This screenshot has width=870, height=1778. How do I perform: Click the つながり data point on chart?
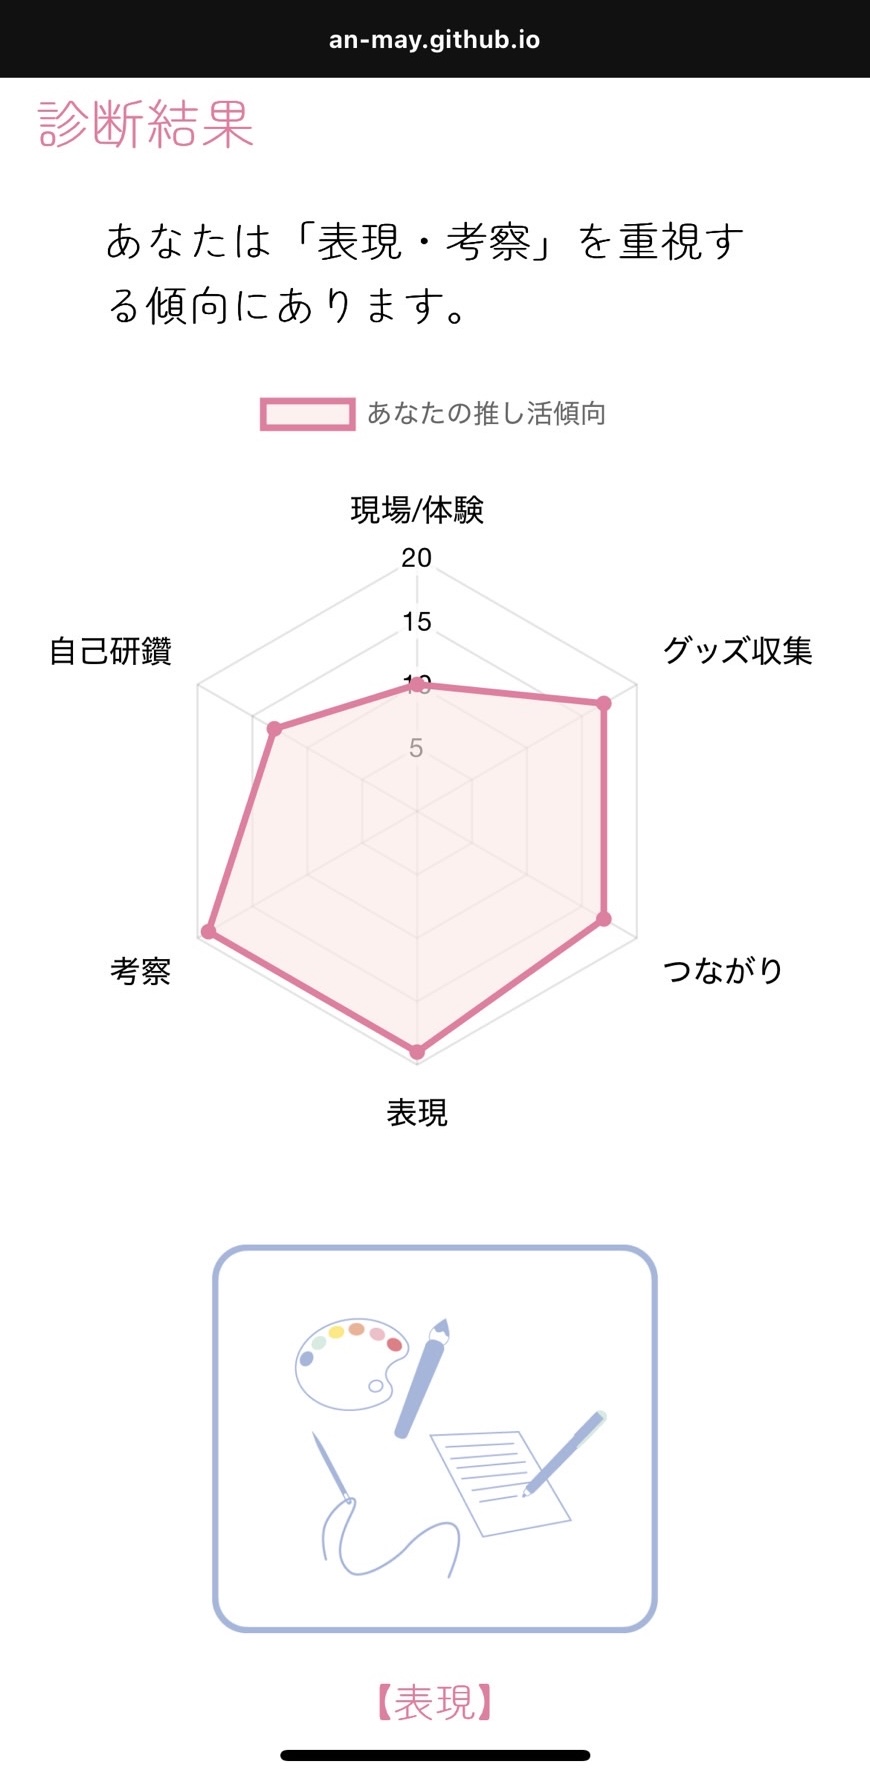[604, 918]
